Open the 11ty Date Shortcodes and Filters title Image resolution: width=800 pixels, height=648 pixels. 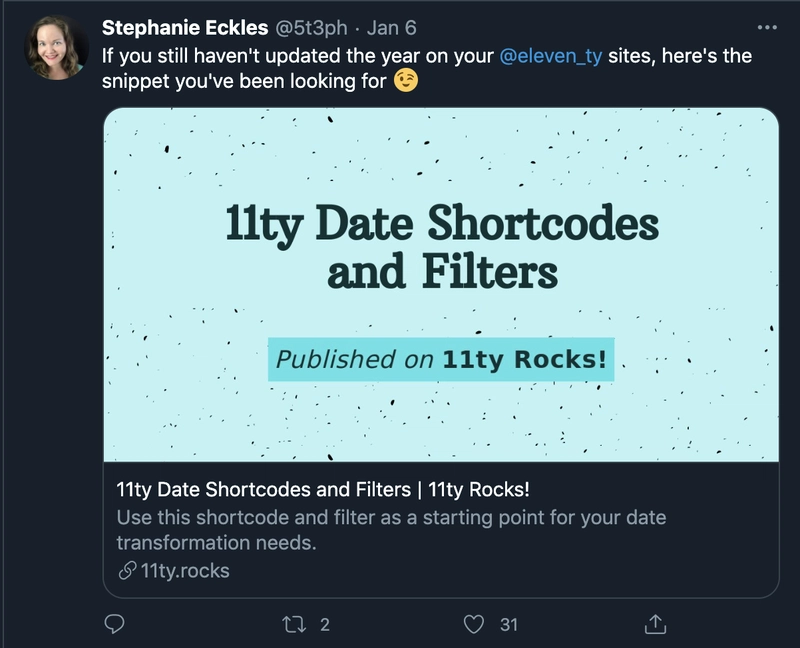click(323, 489)
